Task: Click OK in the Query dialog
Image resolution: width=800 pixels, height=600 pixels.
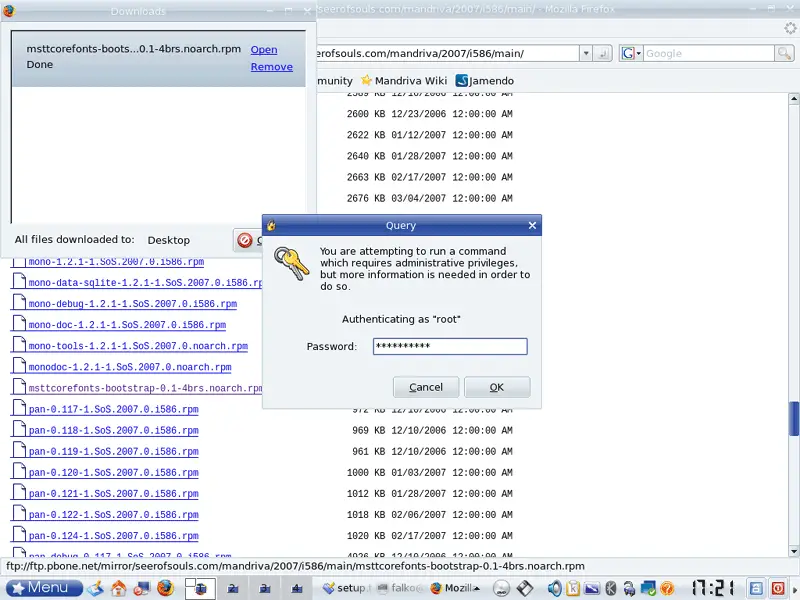Action: click(x=497, y=387)
